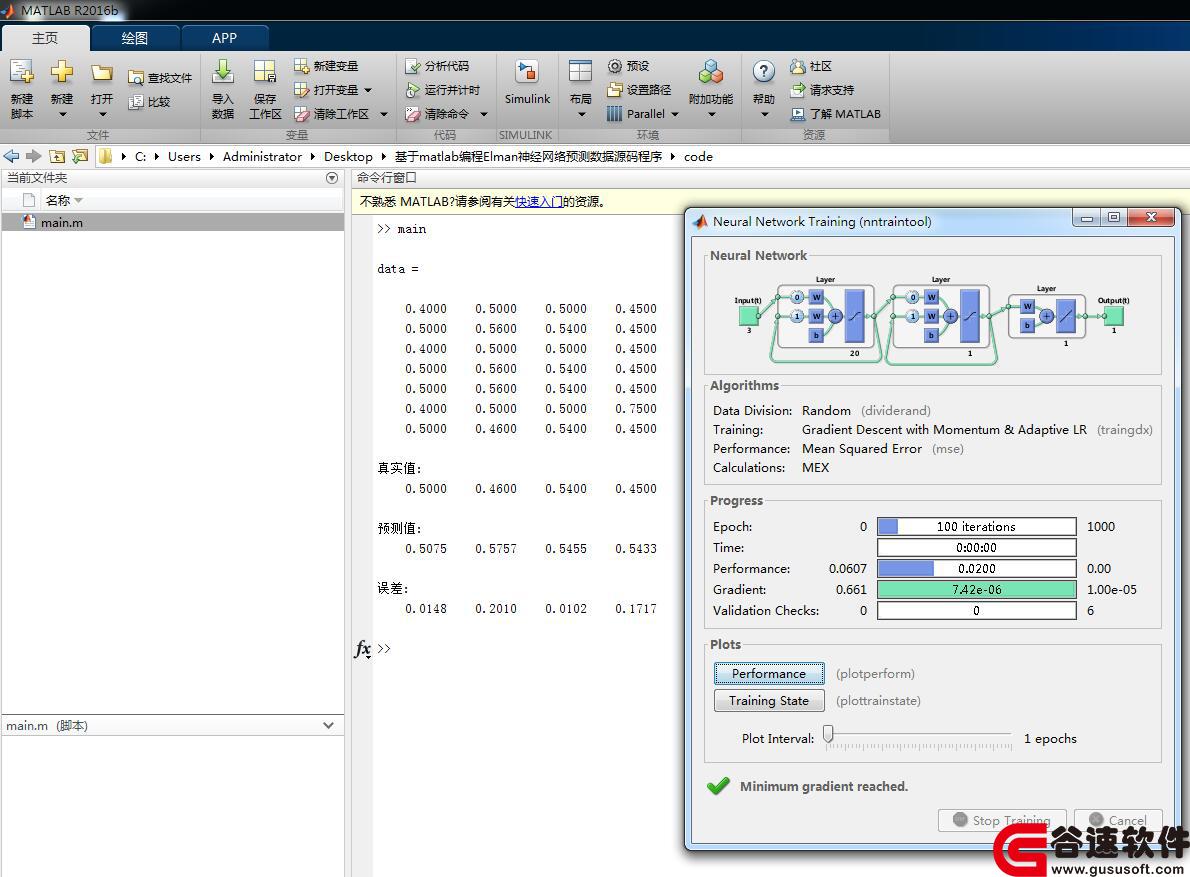1190x877 pixels.
Task: Switch to the Plots (绘图) tab
Action: click(x=134, y=38)
